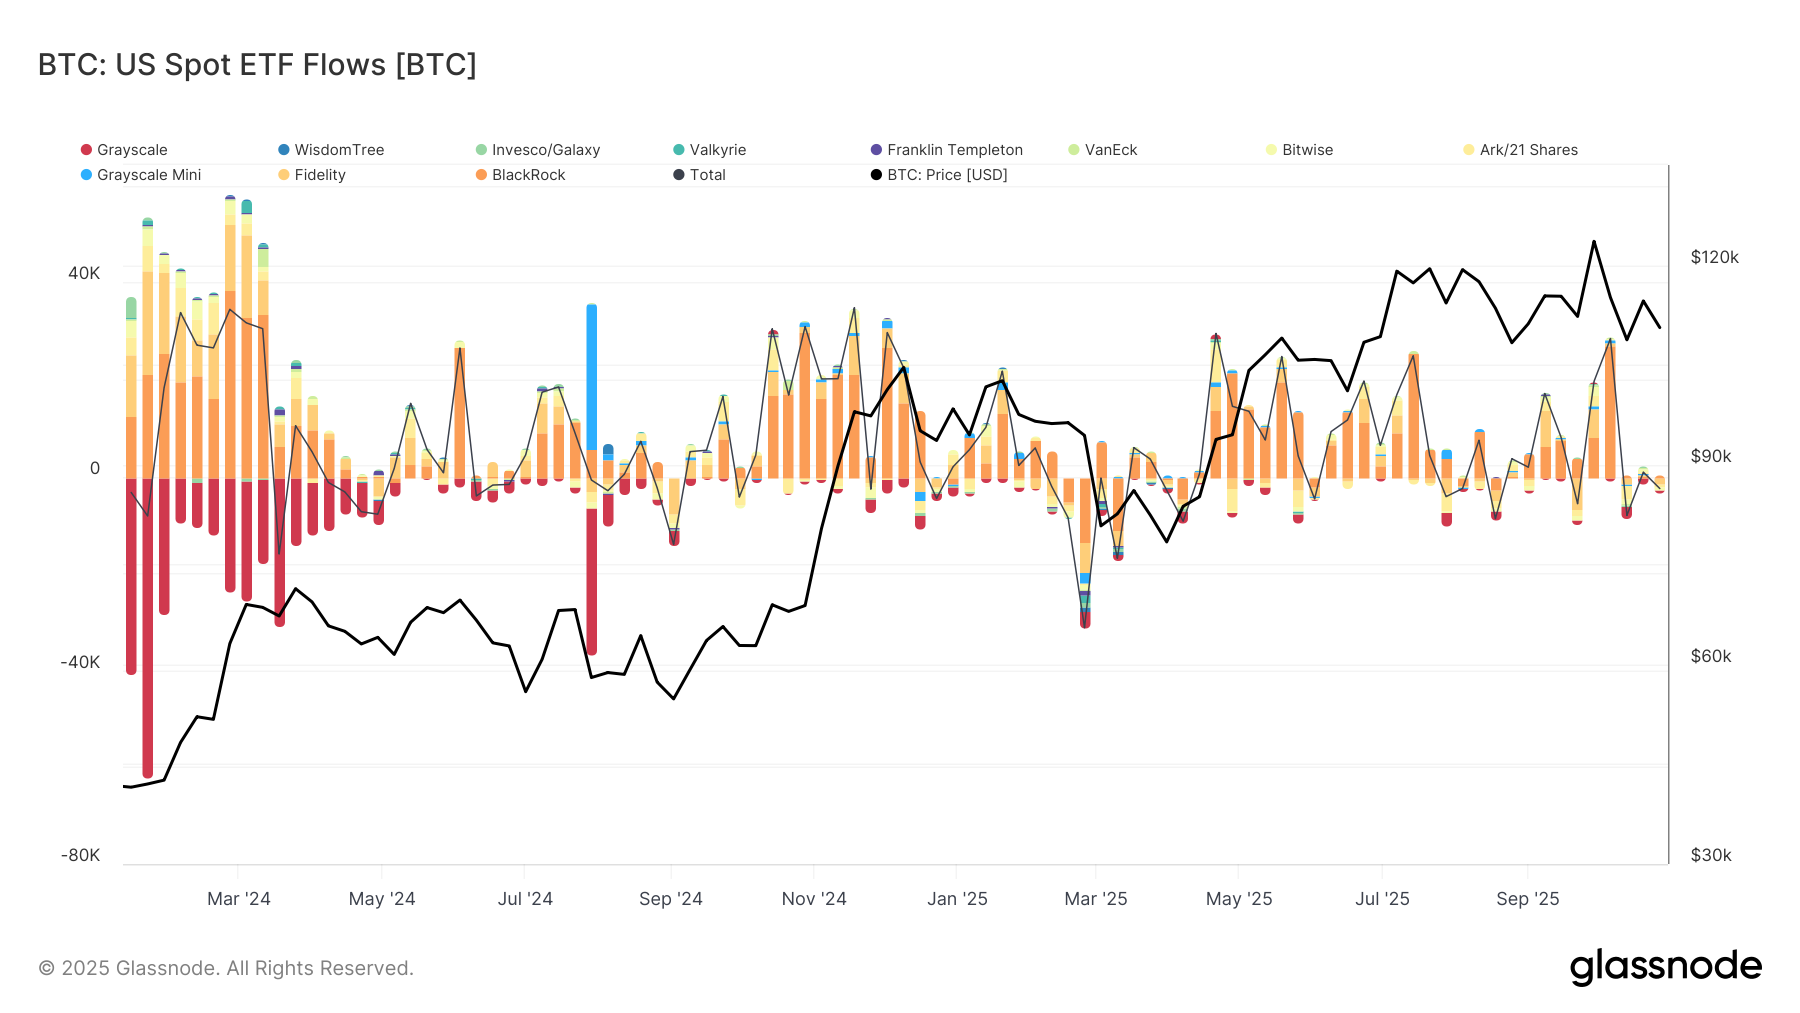Click the chart title BTC: US Spot ETF Flows
This screenshot has width=1800, height=1013.
coord(256,64)
